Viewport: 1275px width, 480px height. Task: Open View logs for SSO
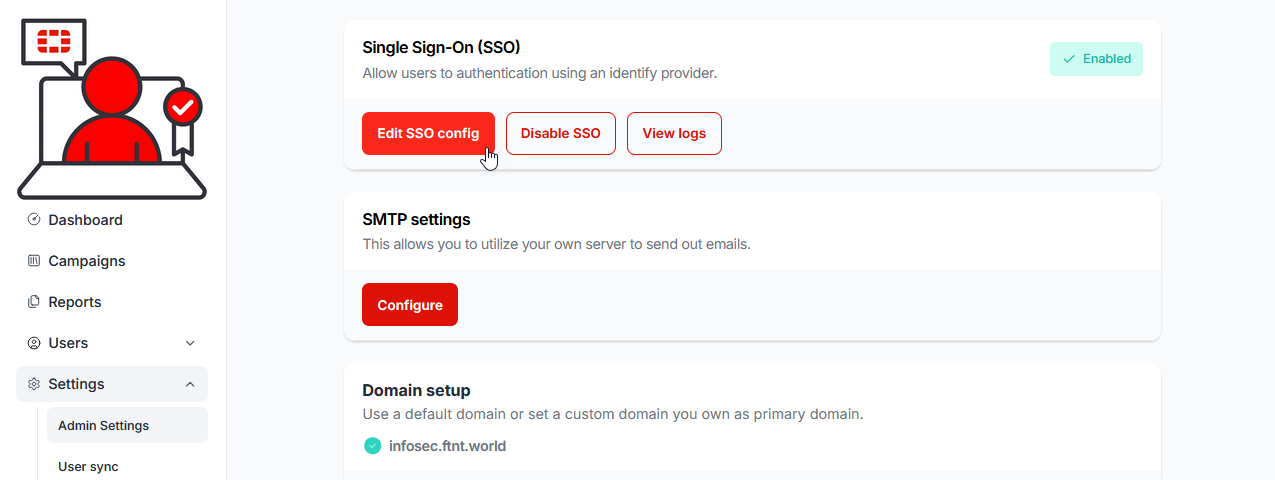[x=674, y=133]
